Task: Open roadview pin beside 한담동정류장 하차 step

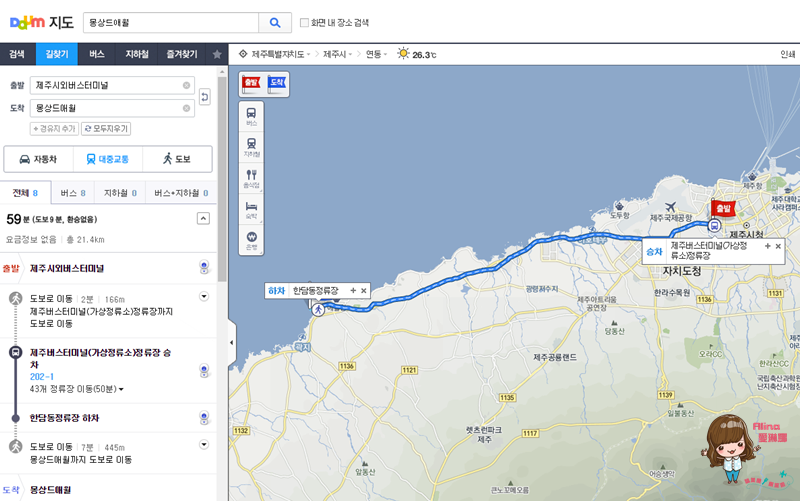Action: 204,418
